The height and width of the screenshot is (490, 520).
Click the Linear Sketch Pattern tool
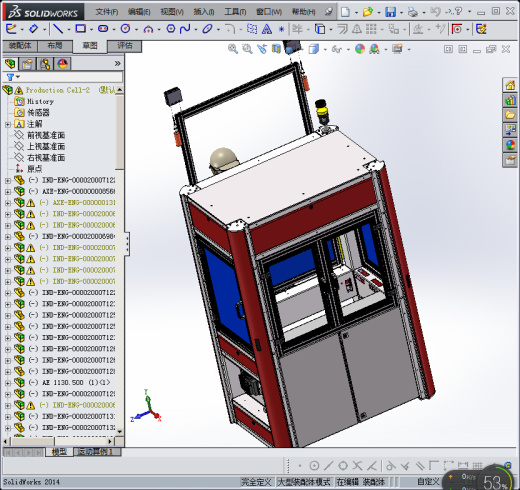[371, 29]
